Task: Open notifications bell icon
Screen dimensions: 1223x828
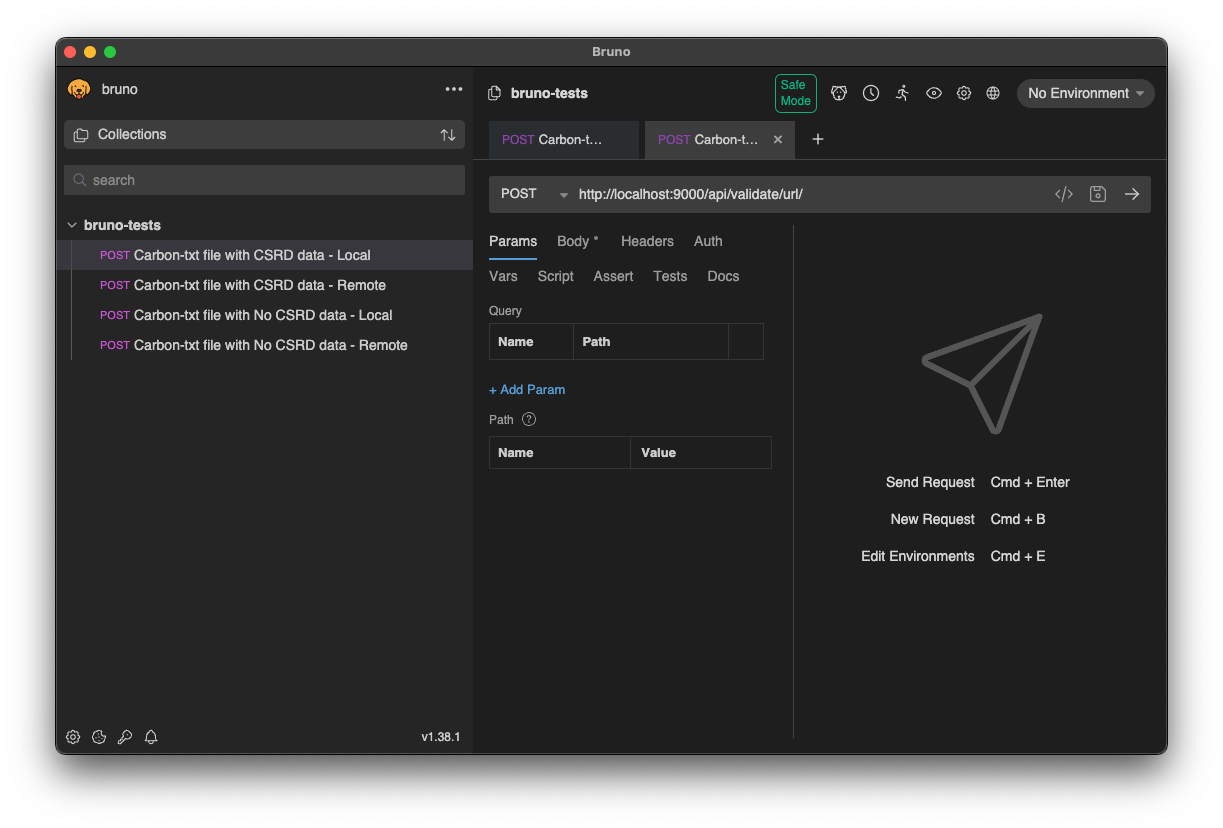Action: pos(151,737)
